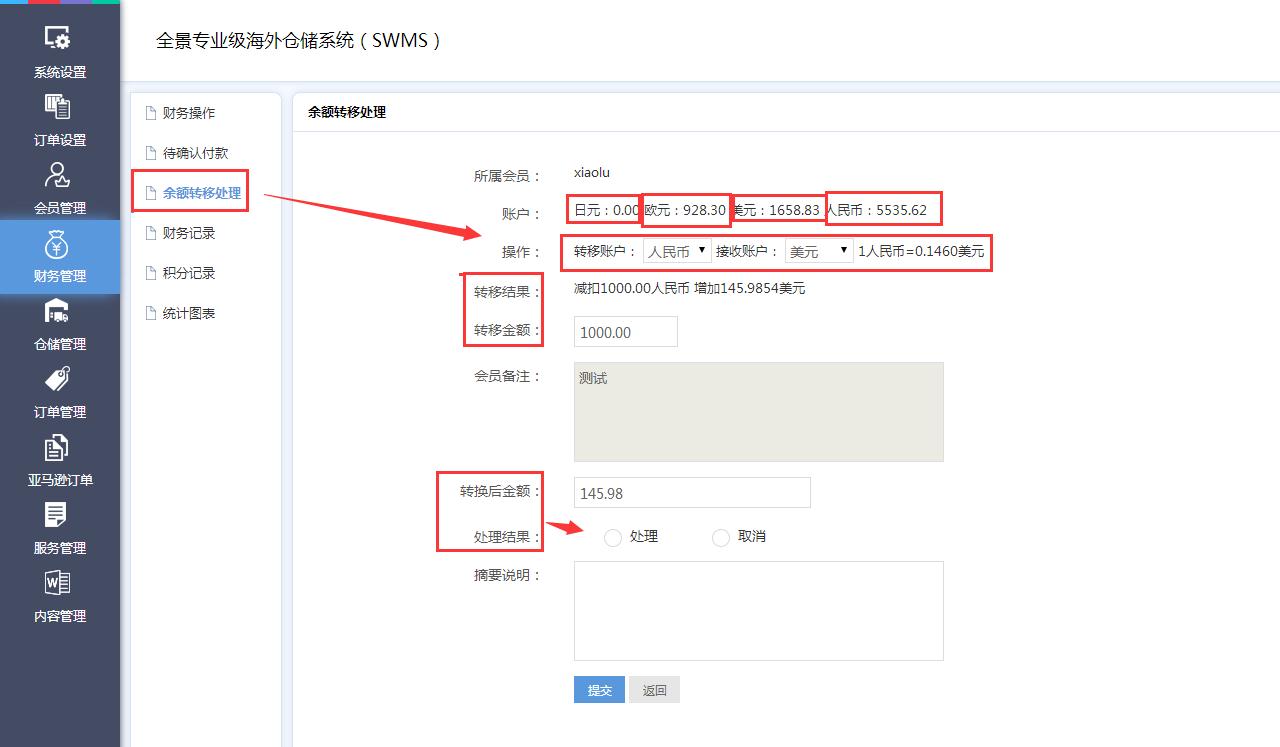Open the 接收账户 currency dropdown
This screenshot has height=747, width=1280.
(x=819, y=252)
